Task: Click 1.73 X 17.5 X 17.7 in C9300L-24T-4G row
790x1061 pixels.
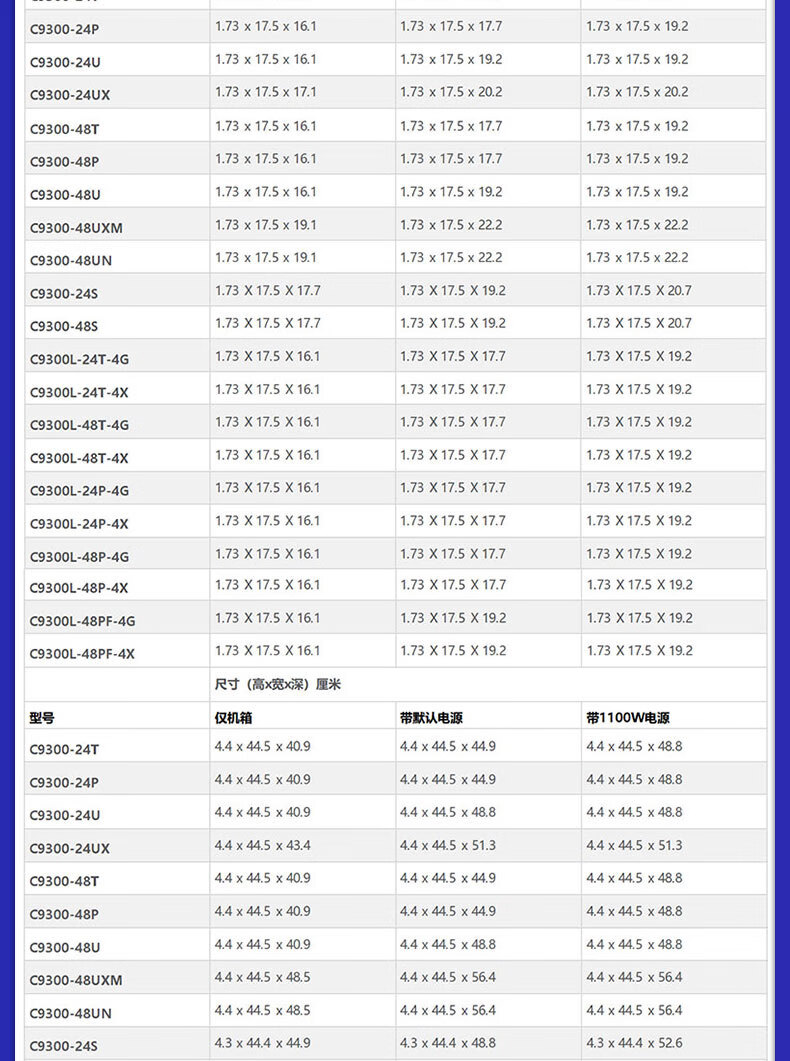Action: click(453, 356)
